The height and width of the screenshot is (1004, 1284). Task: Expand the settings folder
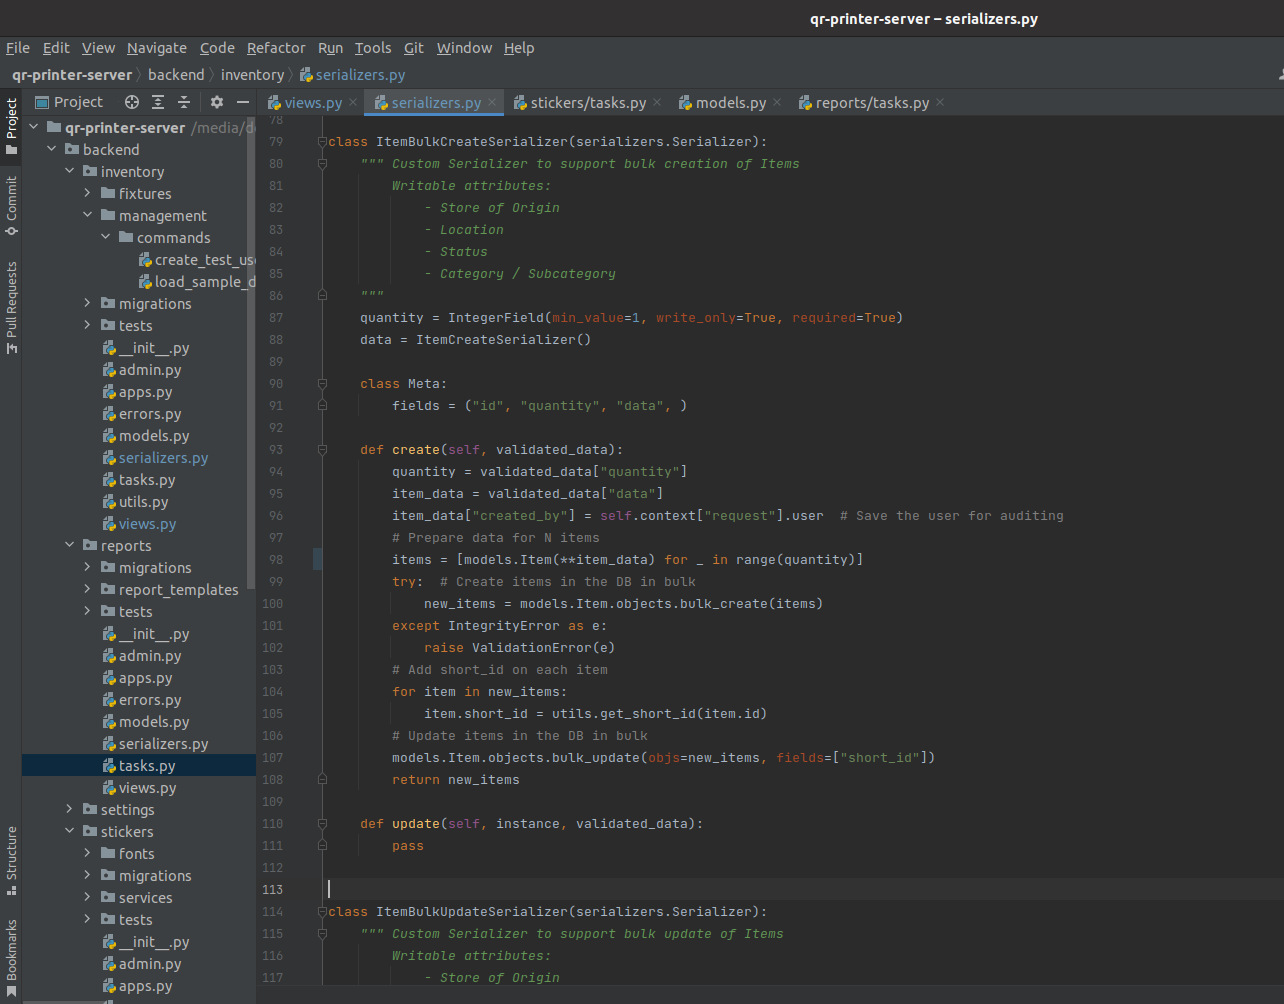[x=70, y=810]
